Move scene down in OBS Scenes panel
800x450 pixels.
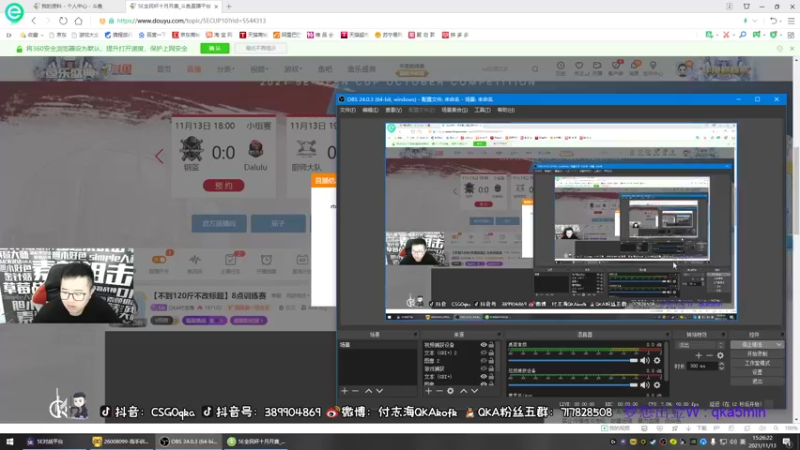coord(379,391)
